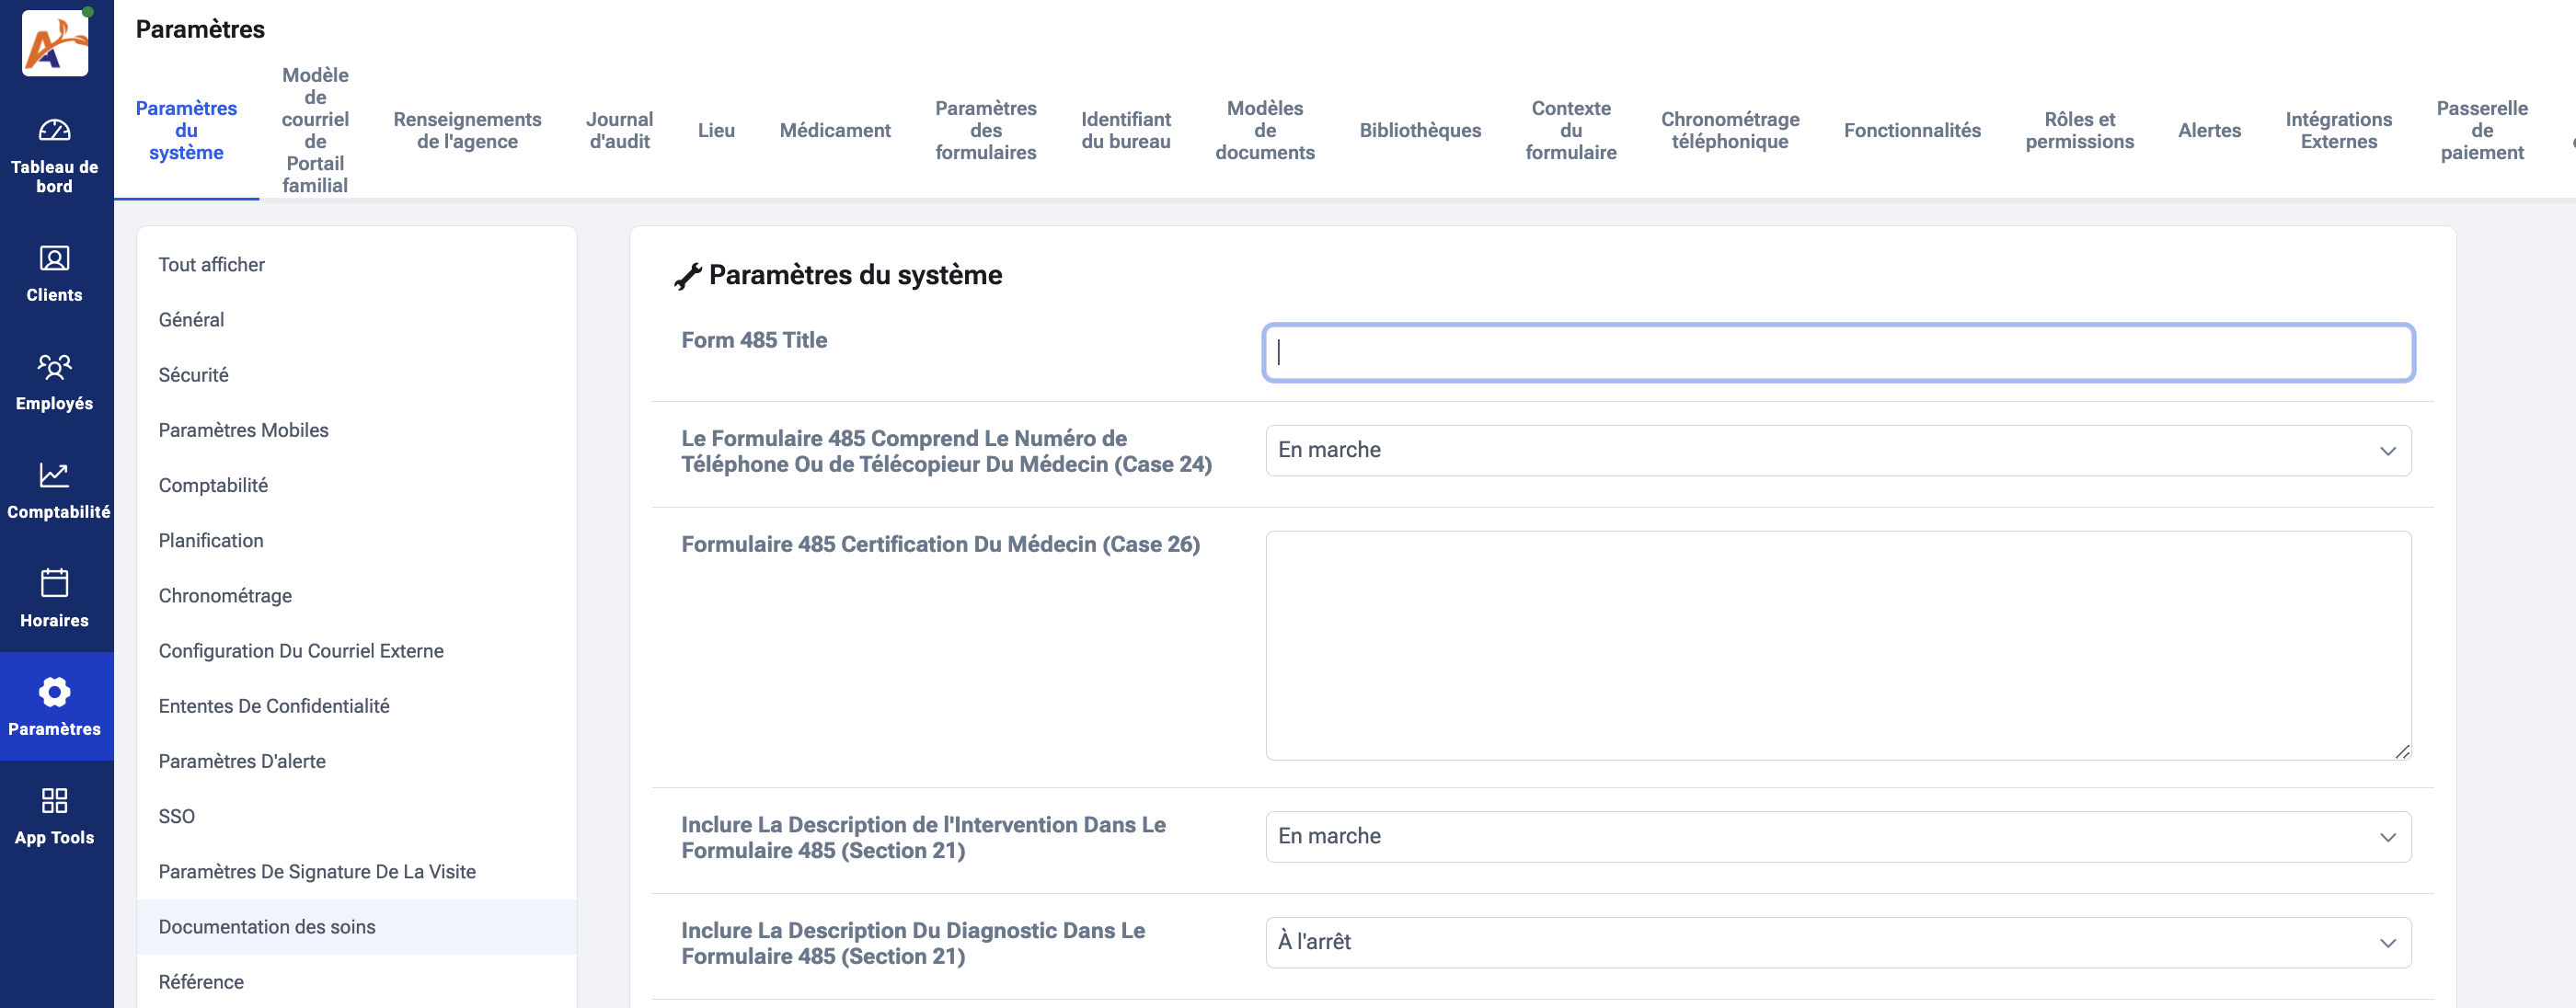Open Horaires calendar icon
Screen dimensions: 2576x1008
55,583
